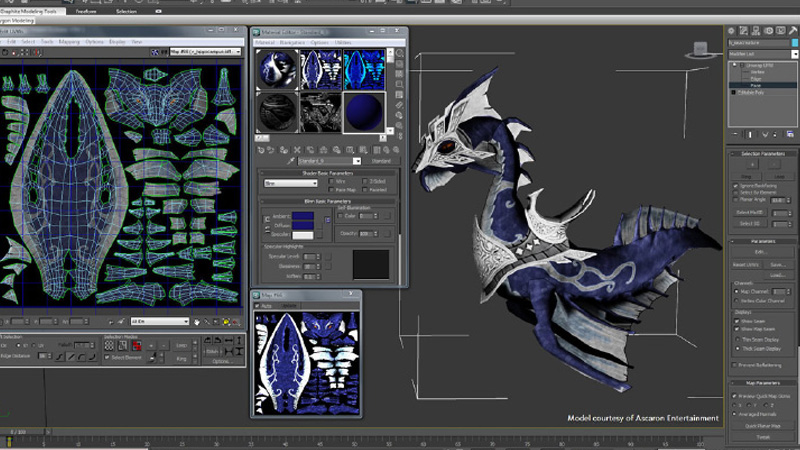
Task: Click the Standard material type button
Action: [381, 160]
